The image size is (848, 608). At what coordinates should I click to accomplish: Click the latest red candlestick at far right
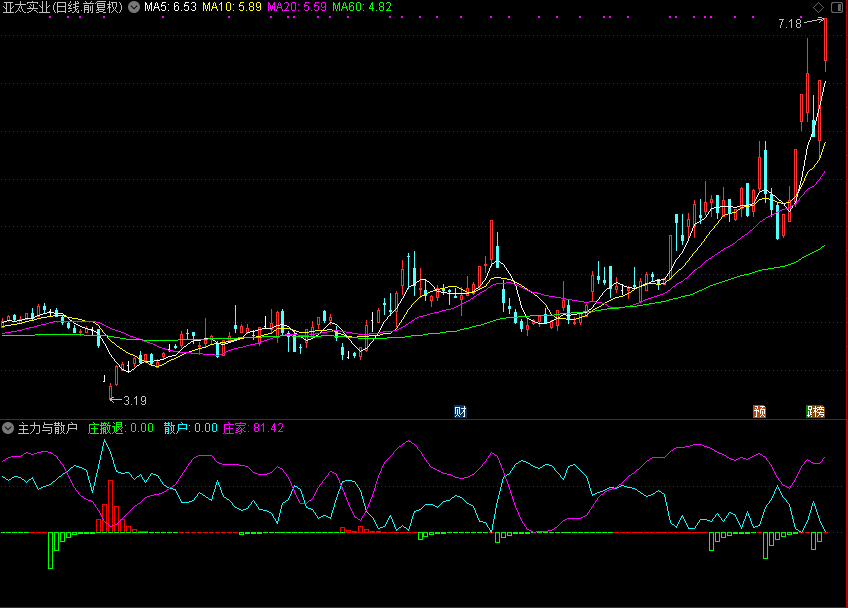825,40
